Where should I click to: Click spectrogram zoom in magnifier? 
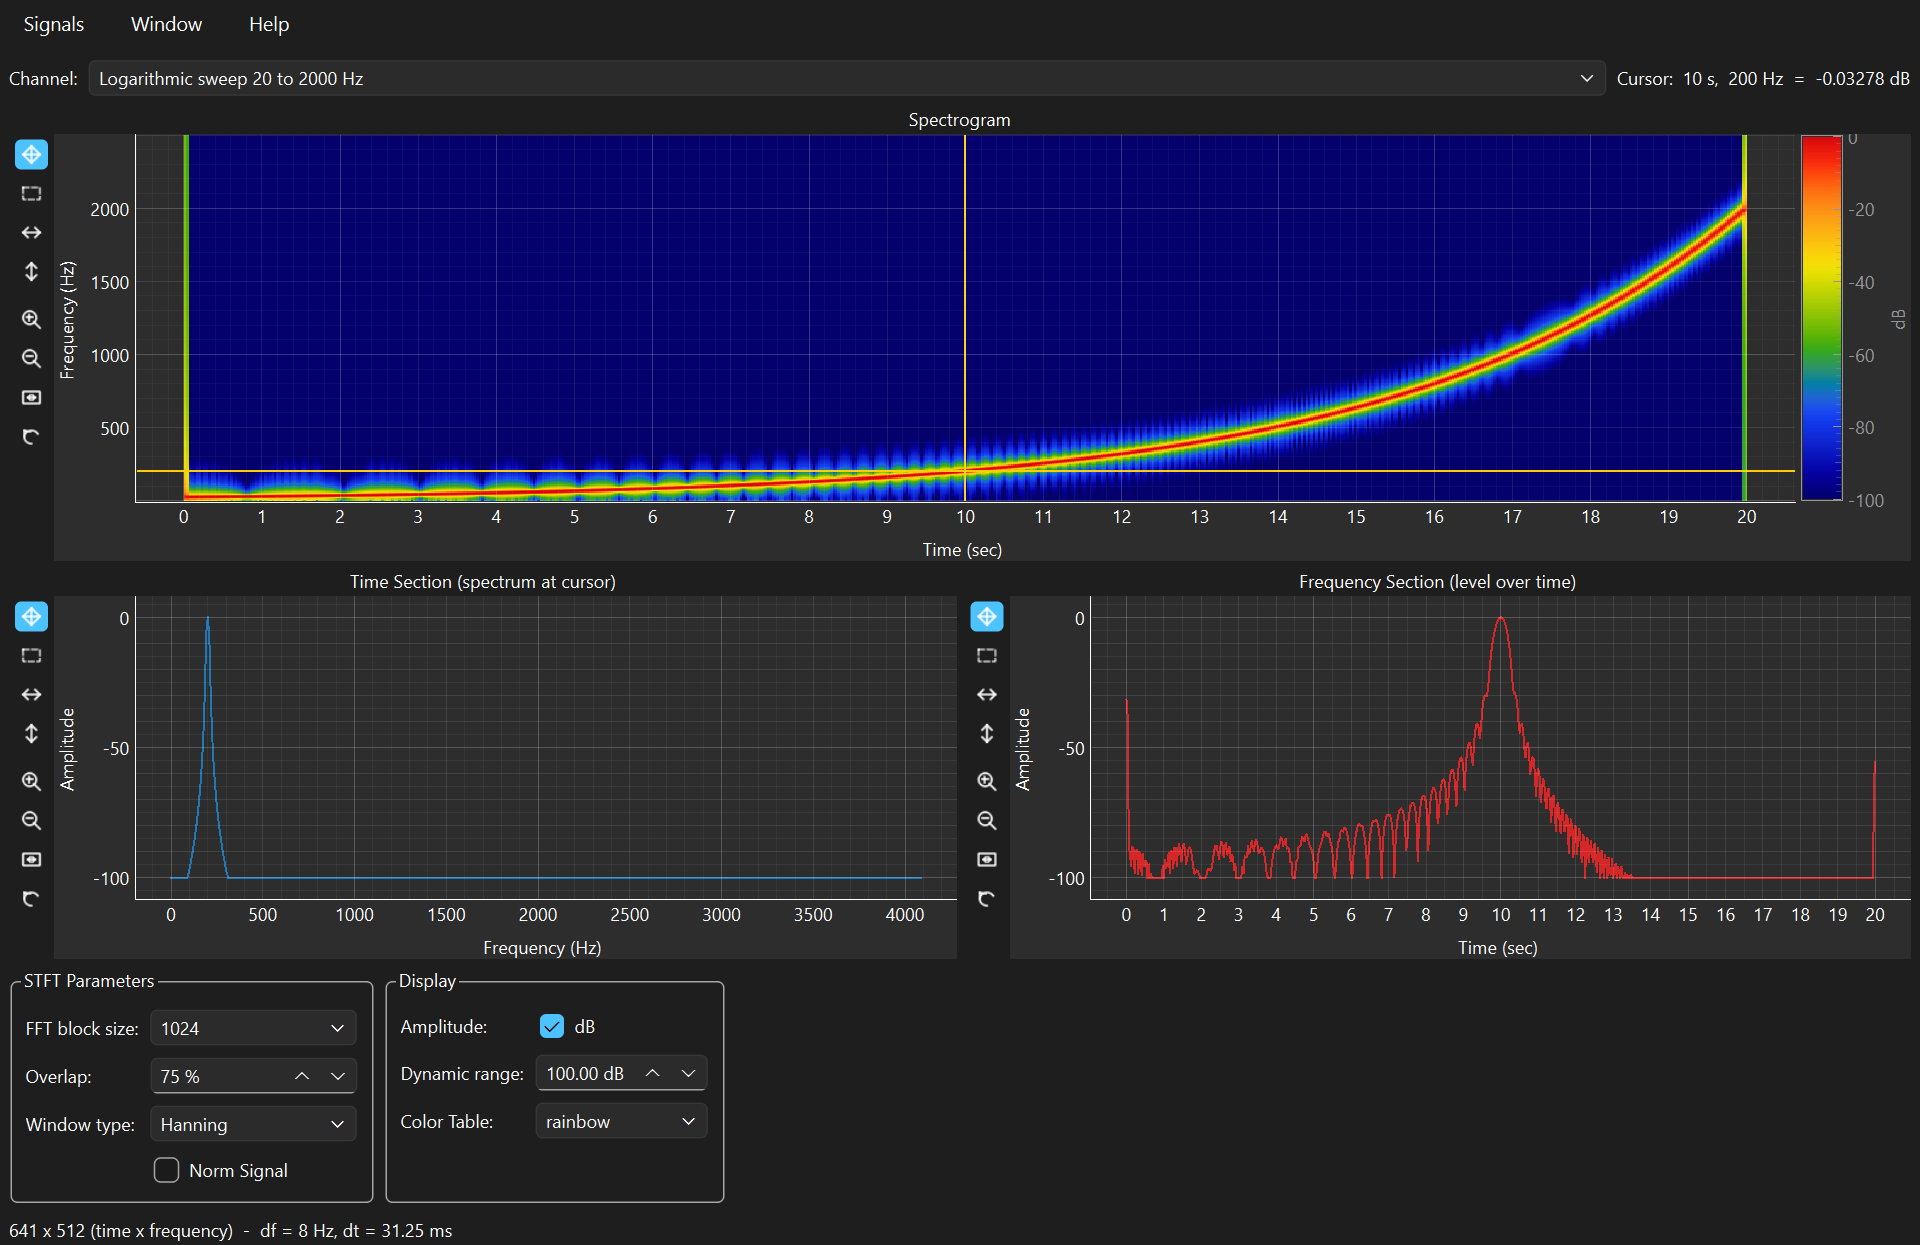(x=31, y=319)
